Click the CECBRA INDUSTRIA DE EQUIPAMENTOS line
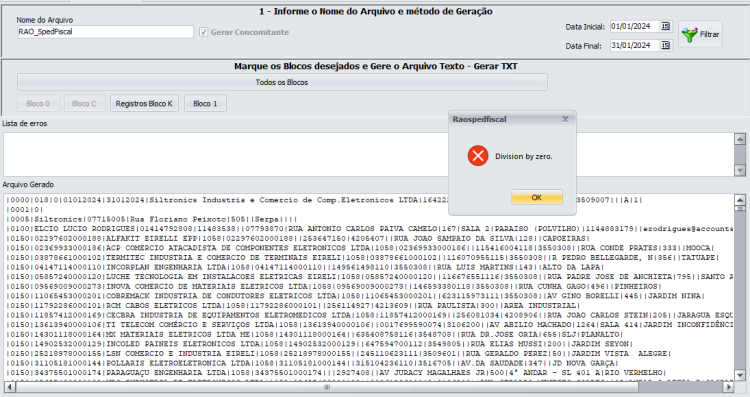This screenshot has width=750, height=397. point(369,315)
